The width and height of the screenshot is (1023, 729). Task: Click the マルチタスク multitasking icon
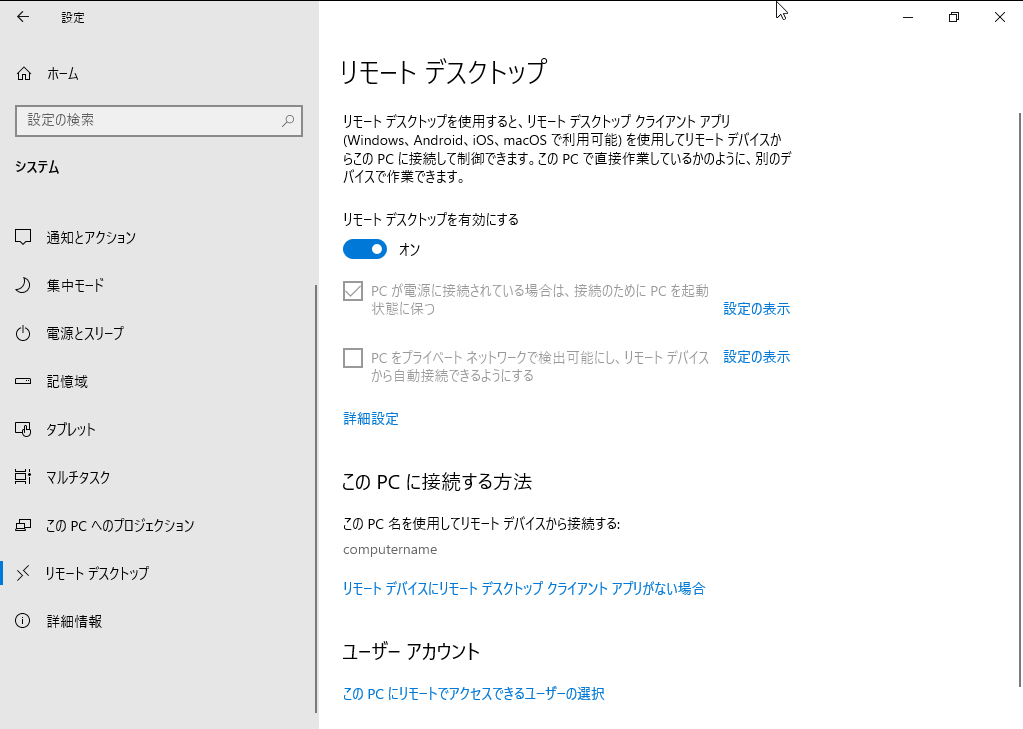(24, 478)
